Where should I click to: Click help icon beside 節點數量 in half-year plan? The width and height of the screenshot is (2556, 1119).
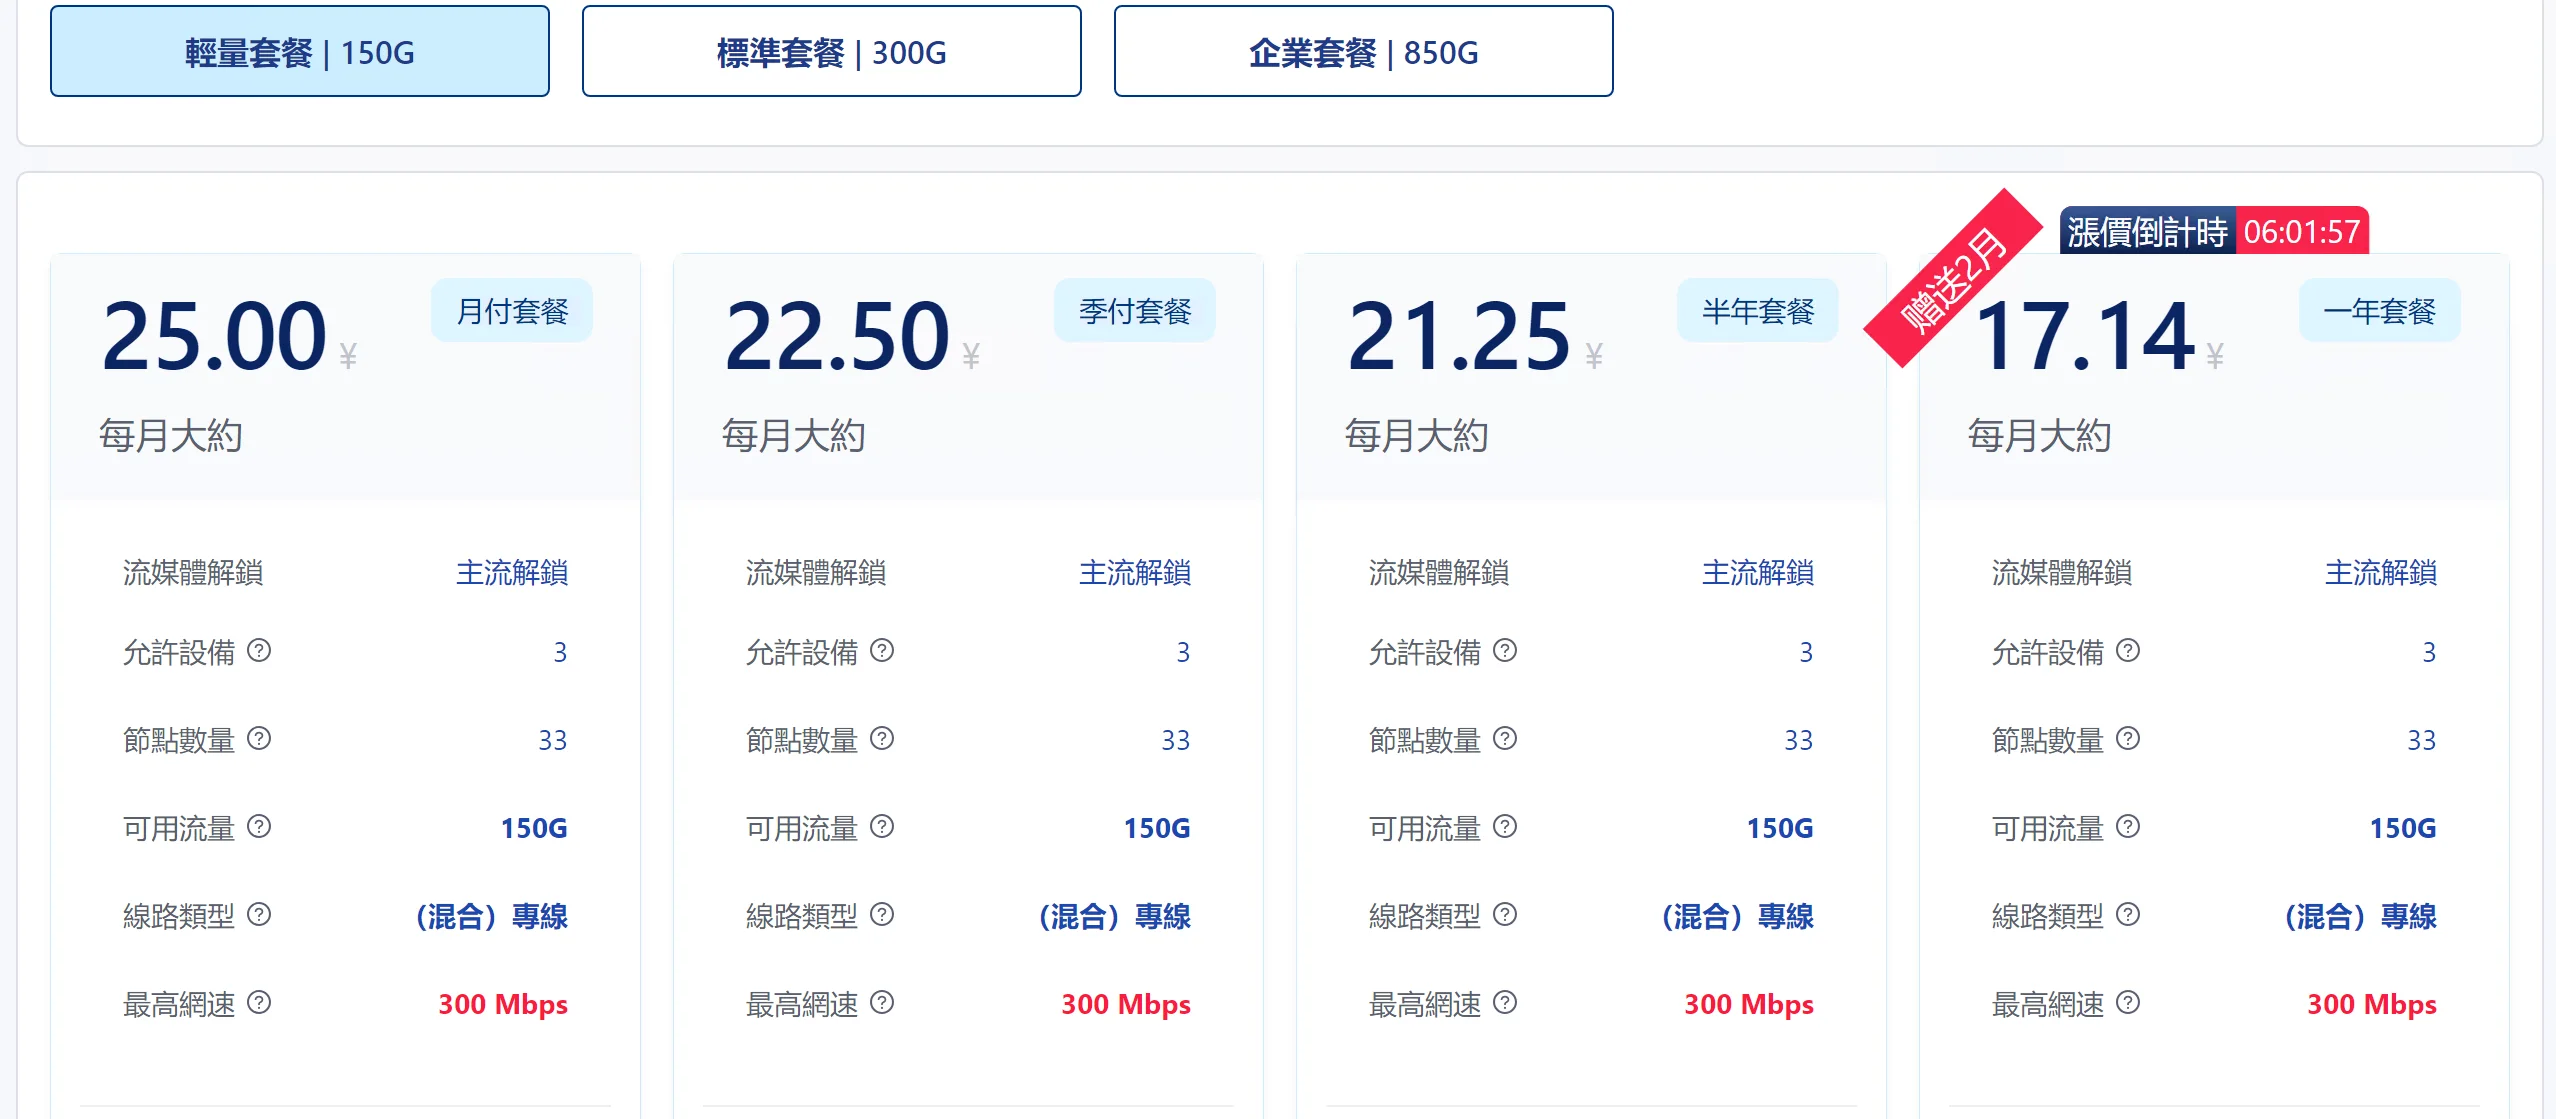1505,739
